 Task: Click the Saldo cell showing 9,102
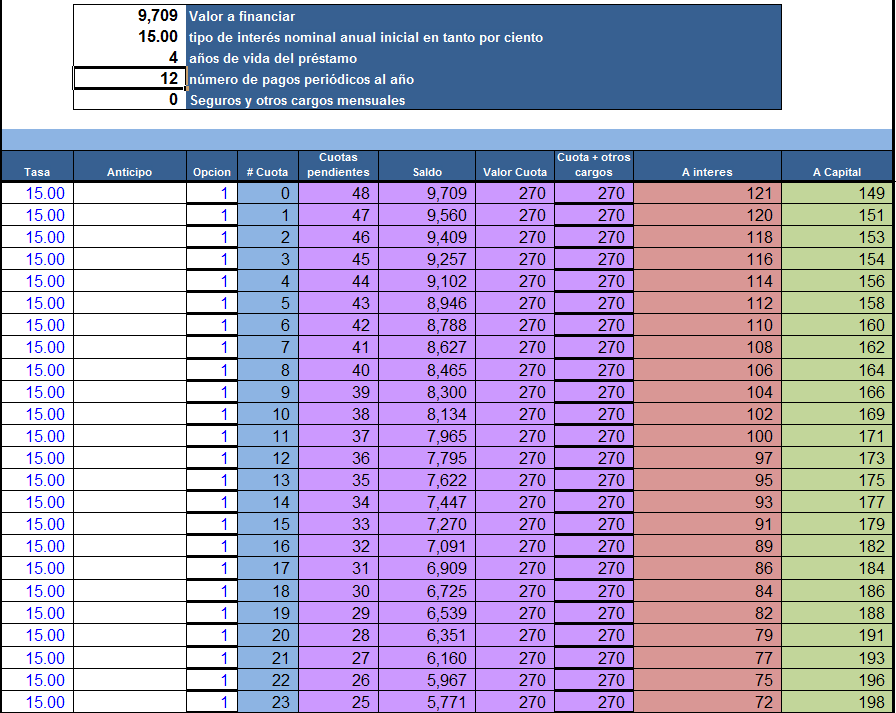tap(427, 281)
